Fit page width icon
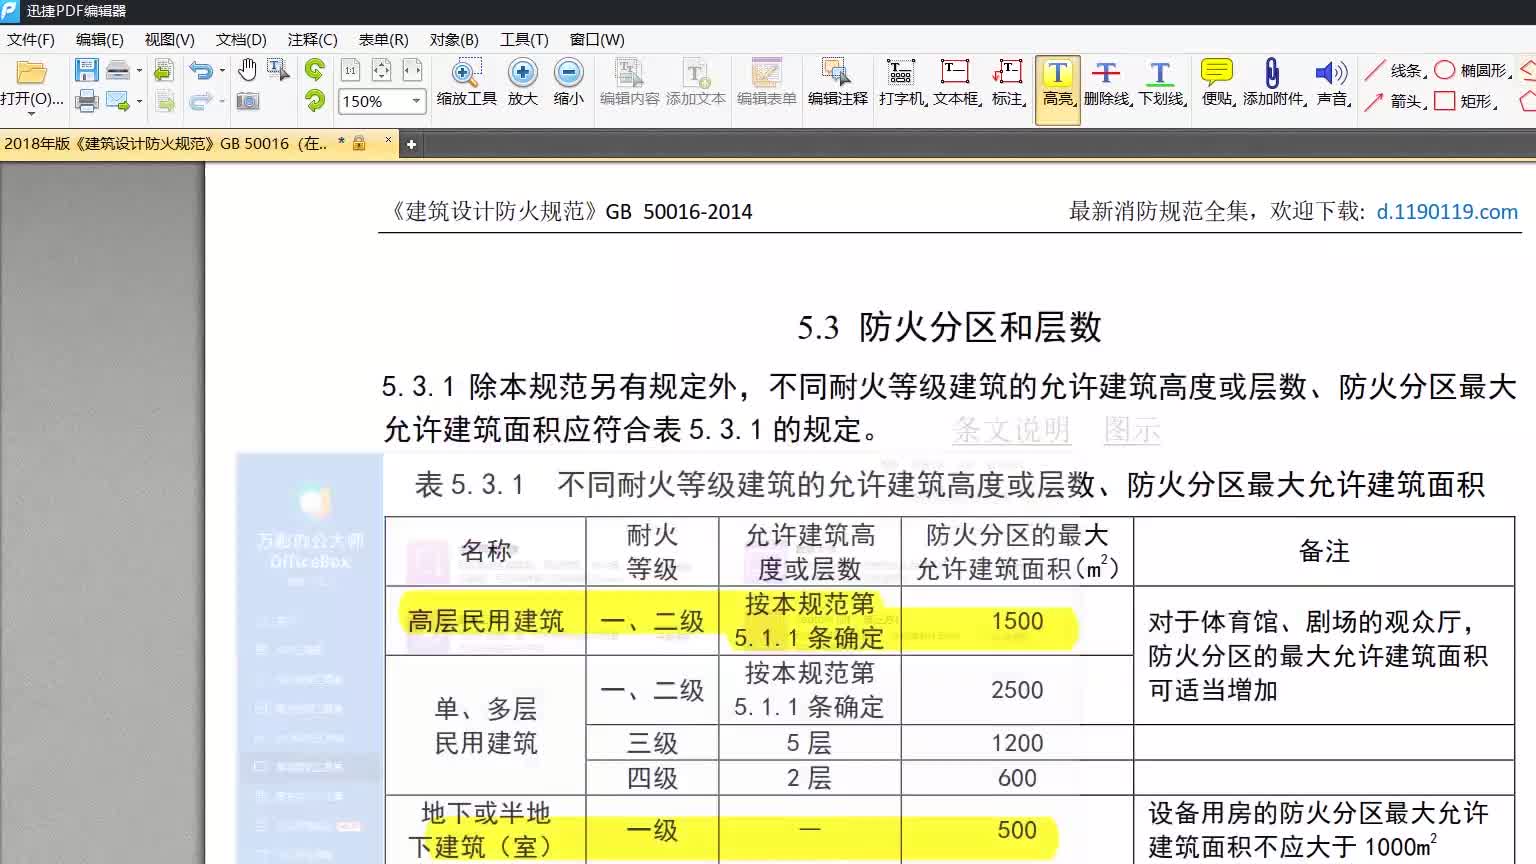 pos(412,70)
